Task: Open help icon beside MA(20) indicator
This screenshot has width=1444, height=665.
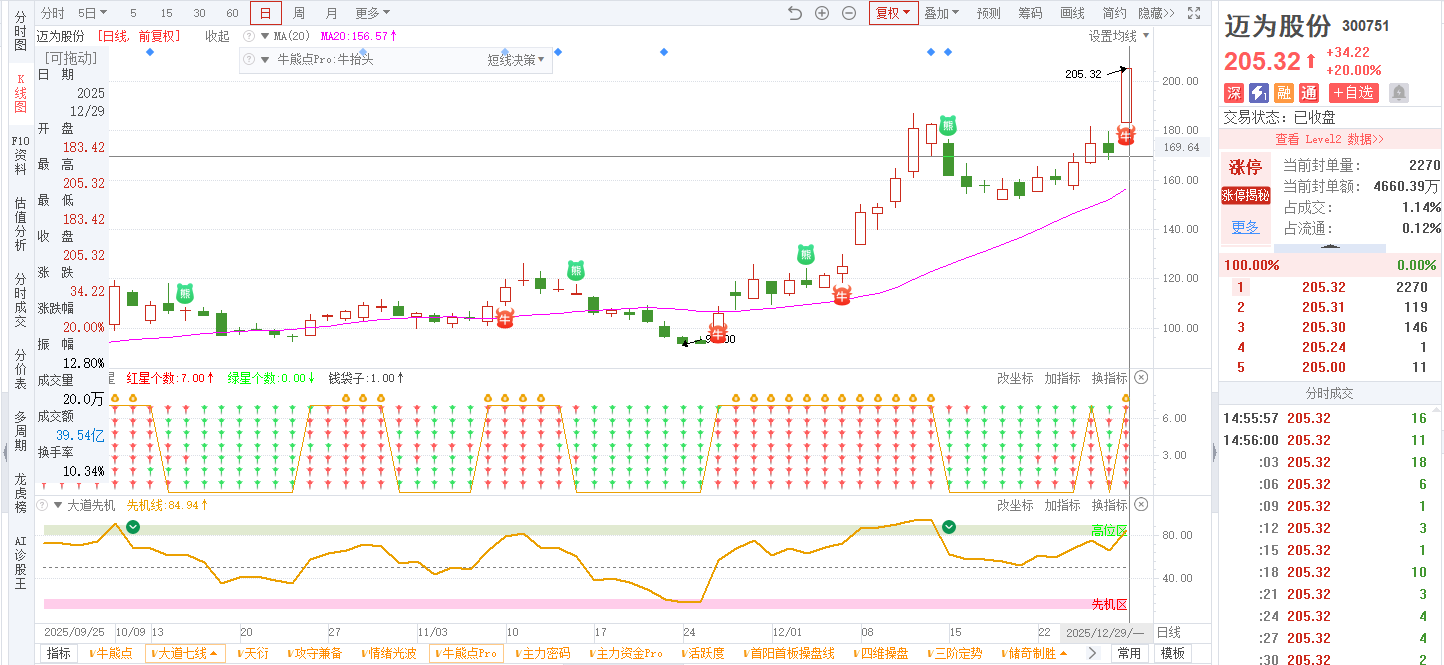Action: [x=249, y=36]
